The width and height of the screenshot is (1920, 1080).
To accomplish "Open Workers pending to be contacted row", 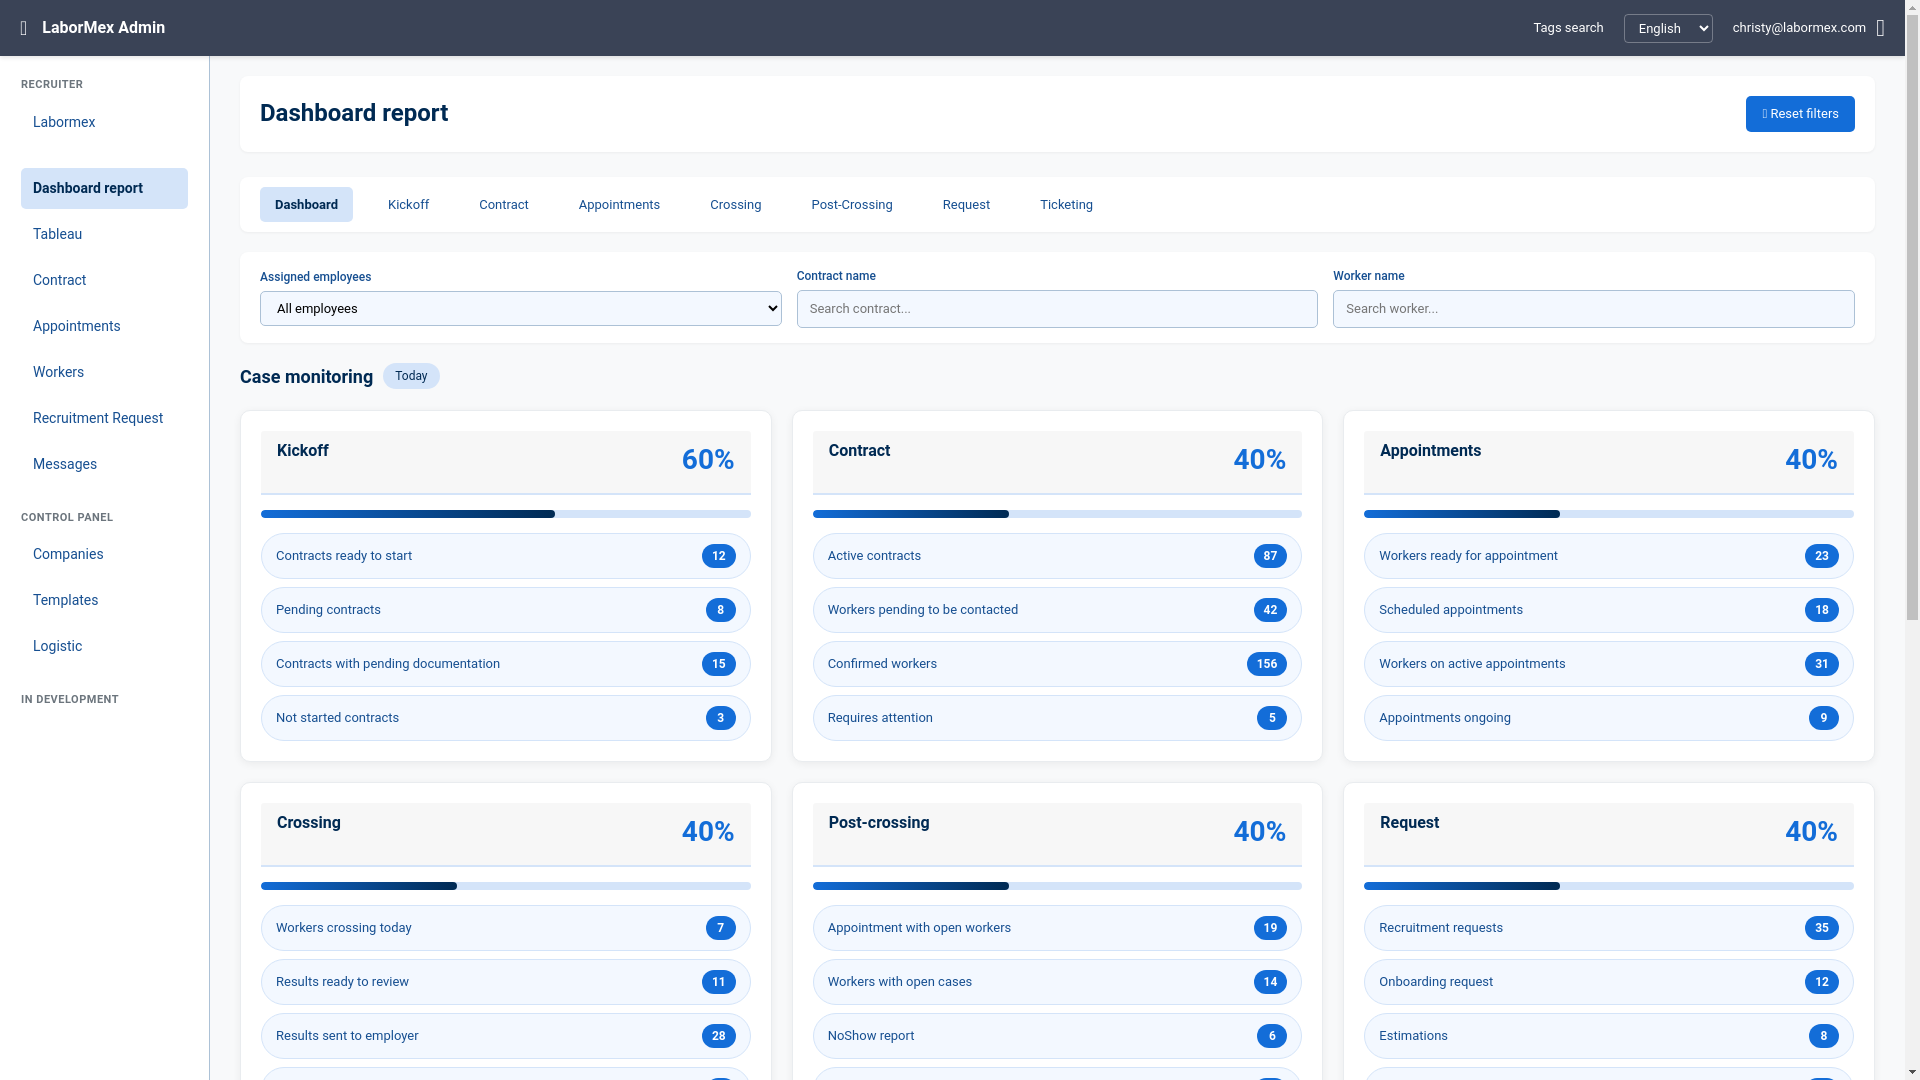I will pyautogui.click(x=1057, y=610).
